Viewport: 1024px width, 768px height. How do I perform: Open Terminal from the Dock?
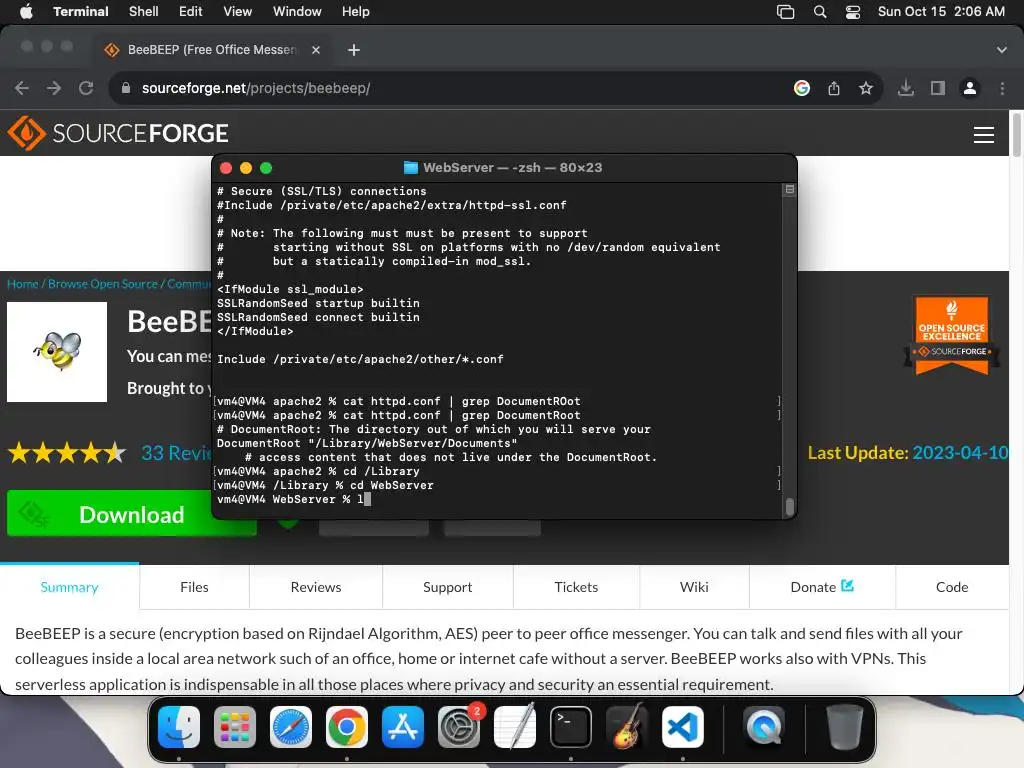click(571, 727)
